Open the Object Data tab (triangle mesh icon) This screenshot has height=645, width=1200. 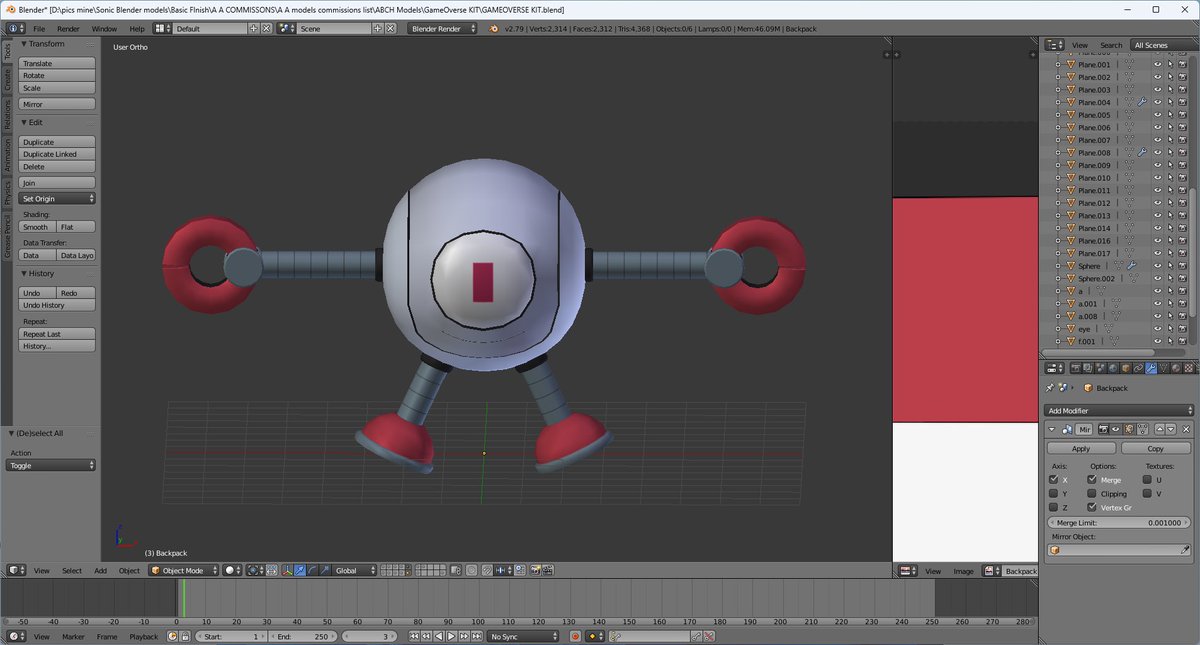[x=1164, y=368]
